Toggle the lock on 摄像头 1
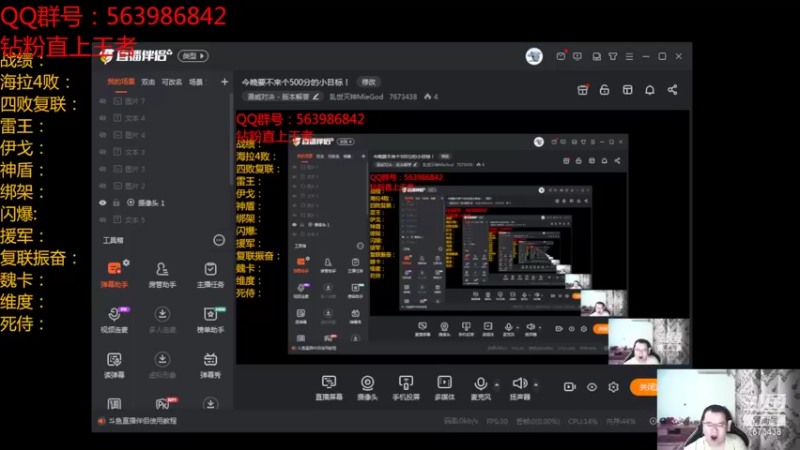Image resolution: width=800 pixels, height=450 pixels. coord(116,203)
